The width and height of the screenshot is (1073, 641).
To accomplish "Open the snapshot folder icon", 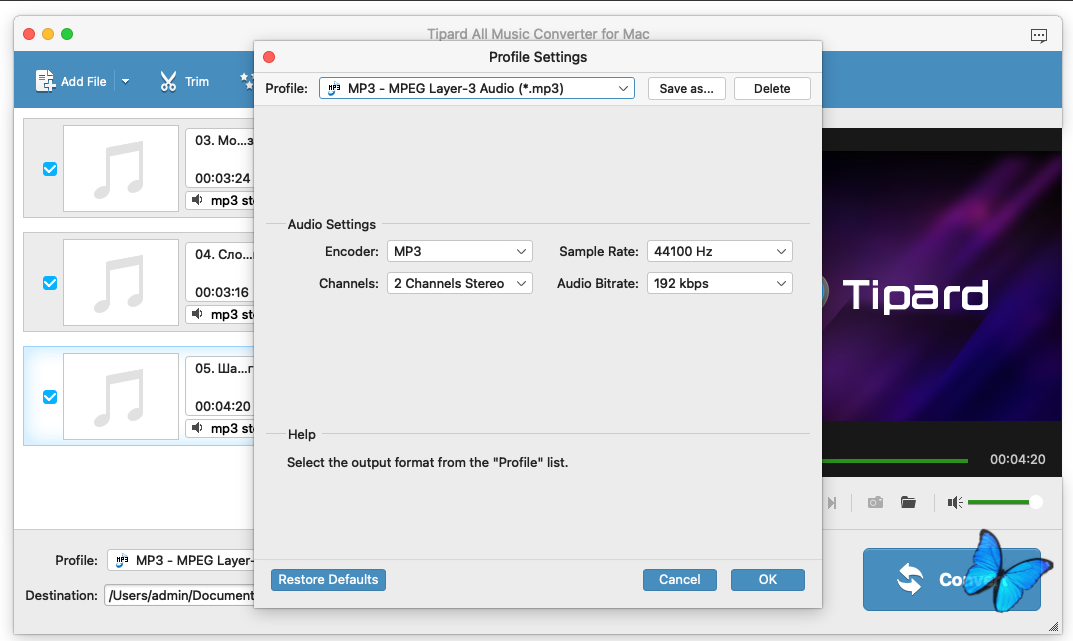I will point(908,503).
